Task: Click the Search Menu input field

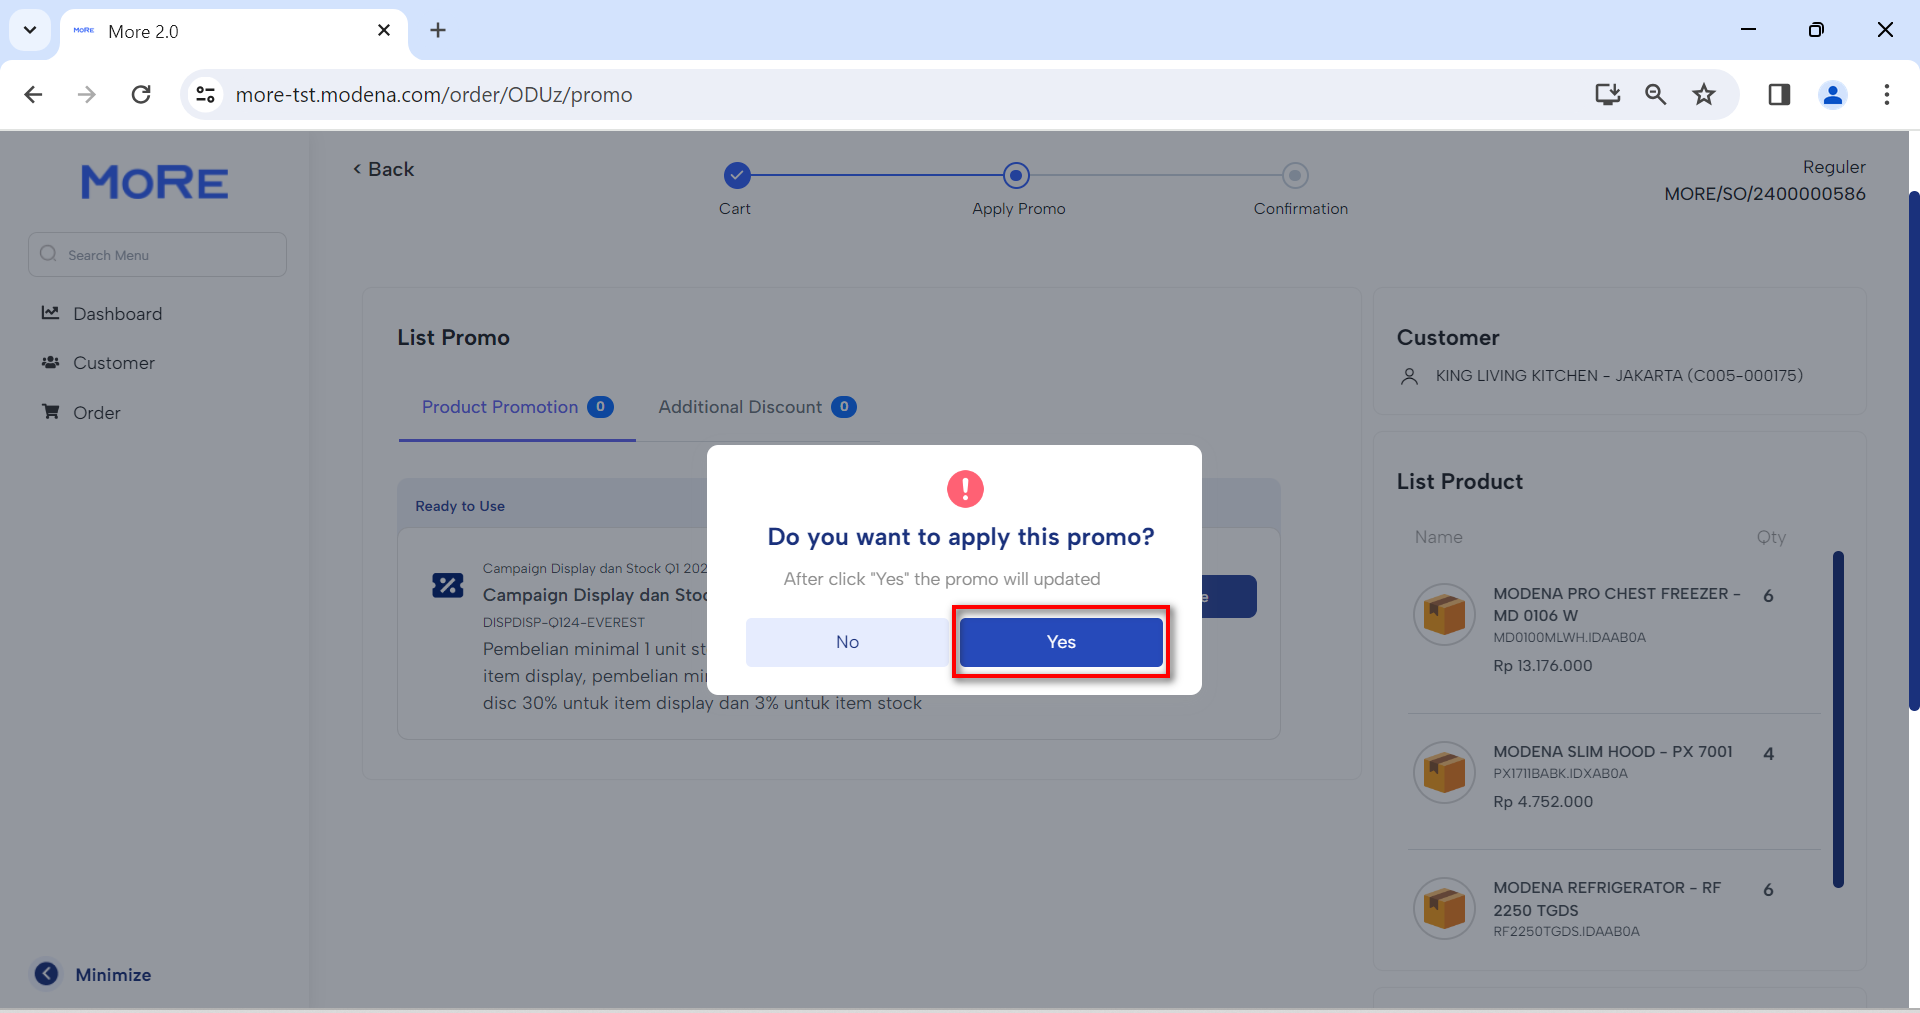Action: (x=158, y=255)
